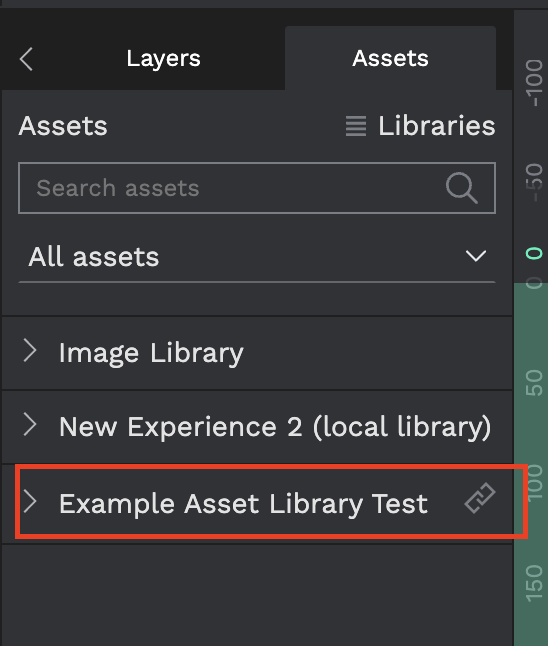Click the ruler at the green 0 mark
548x646 pixels.
pos(534,253)
